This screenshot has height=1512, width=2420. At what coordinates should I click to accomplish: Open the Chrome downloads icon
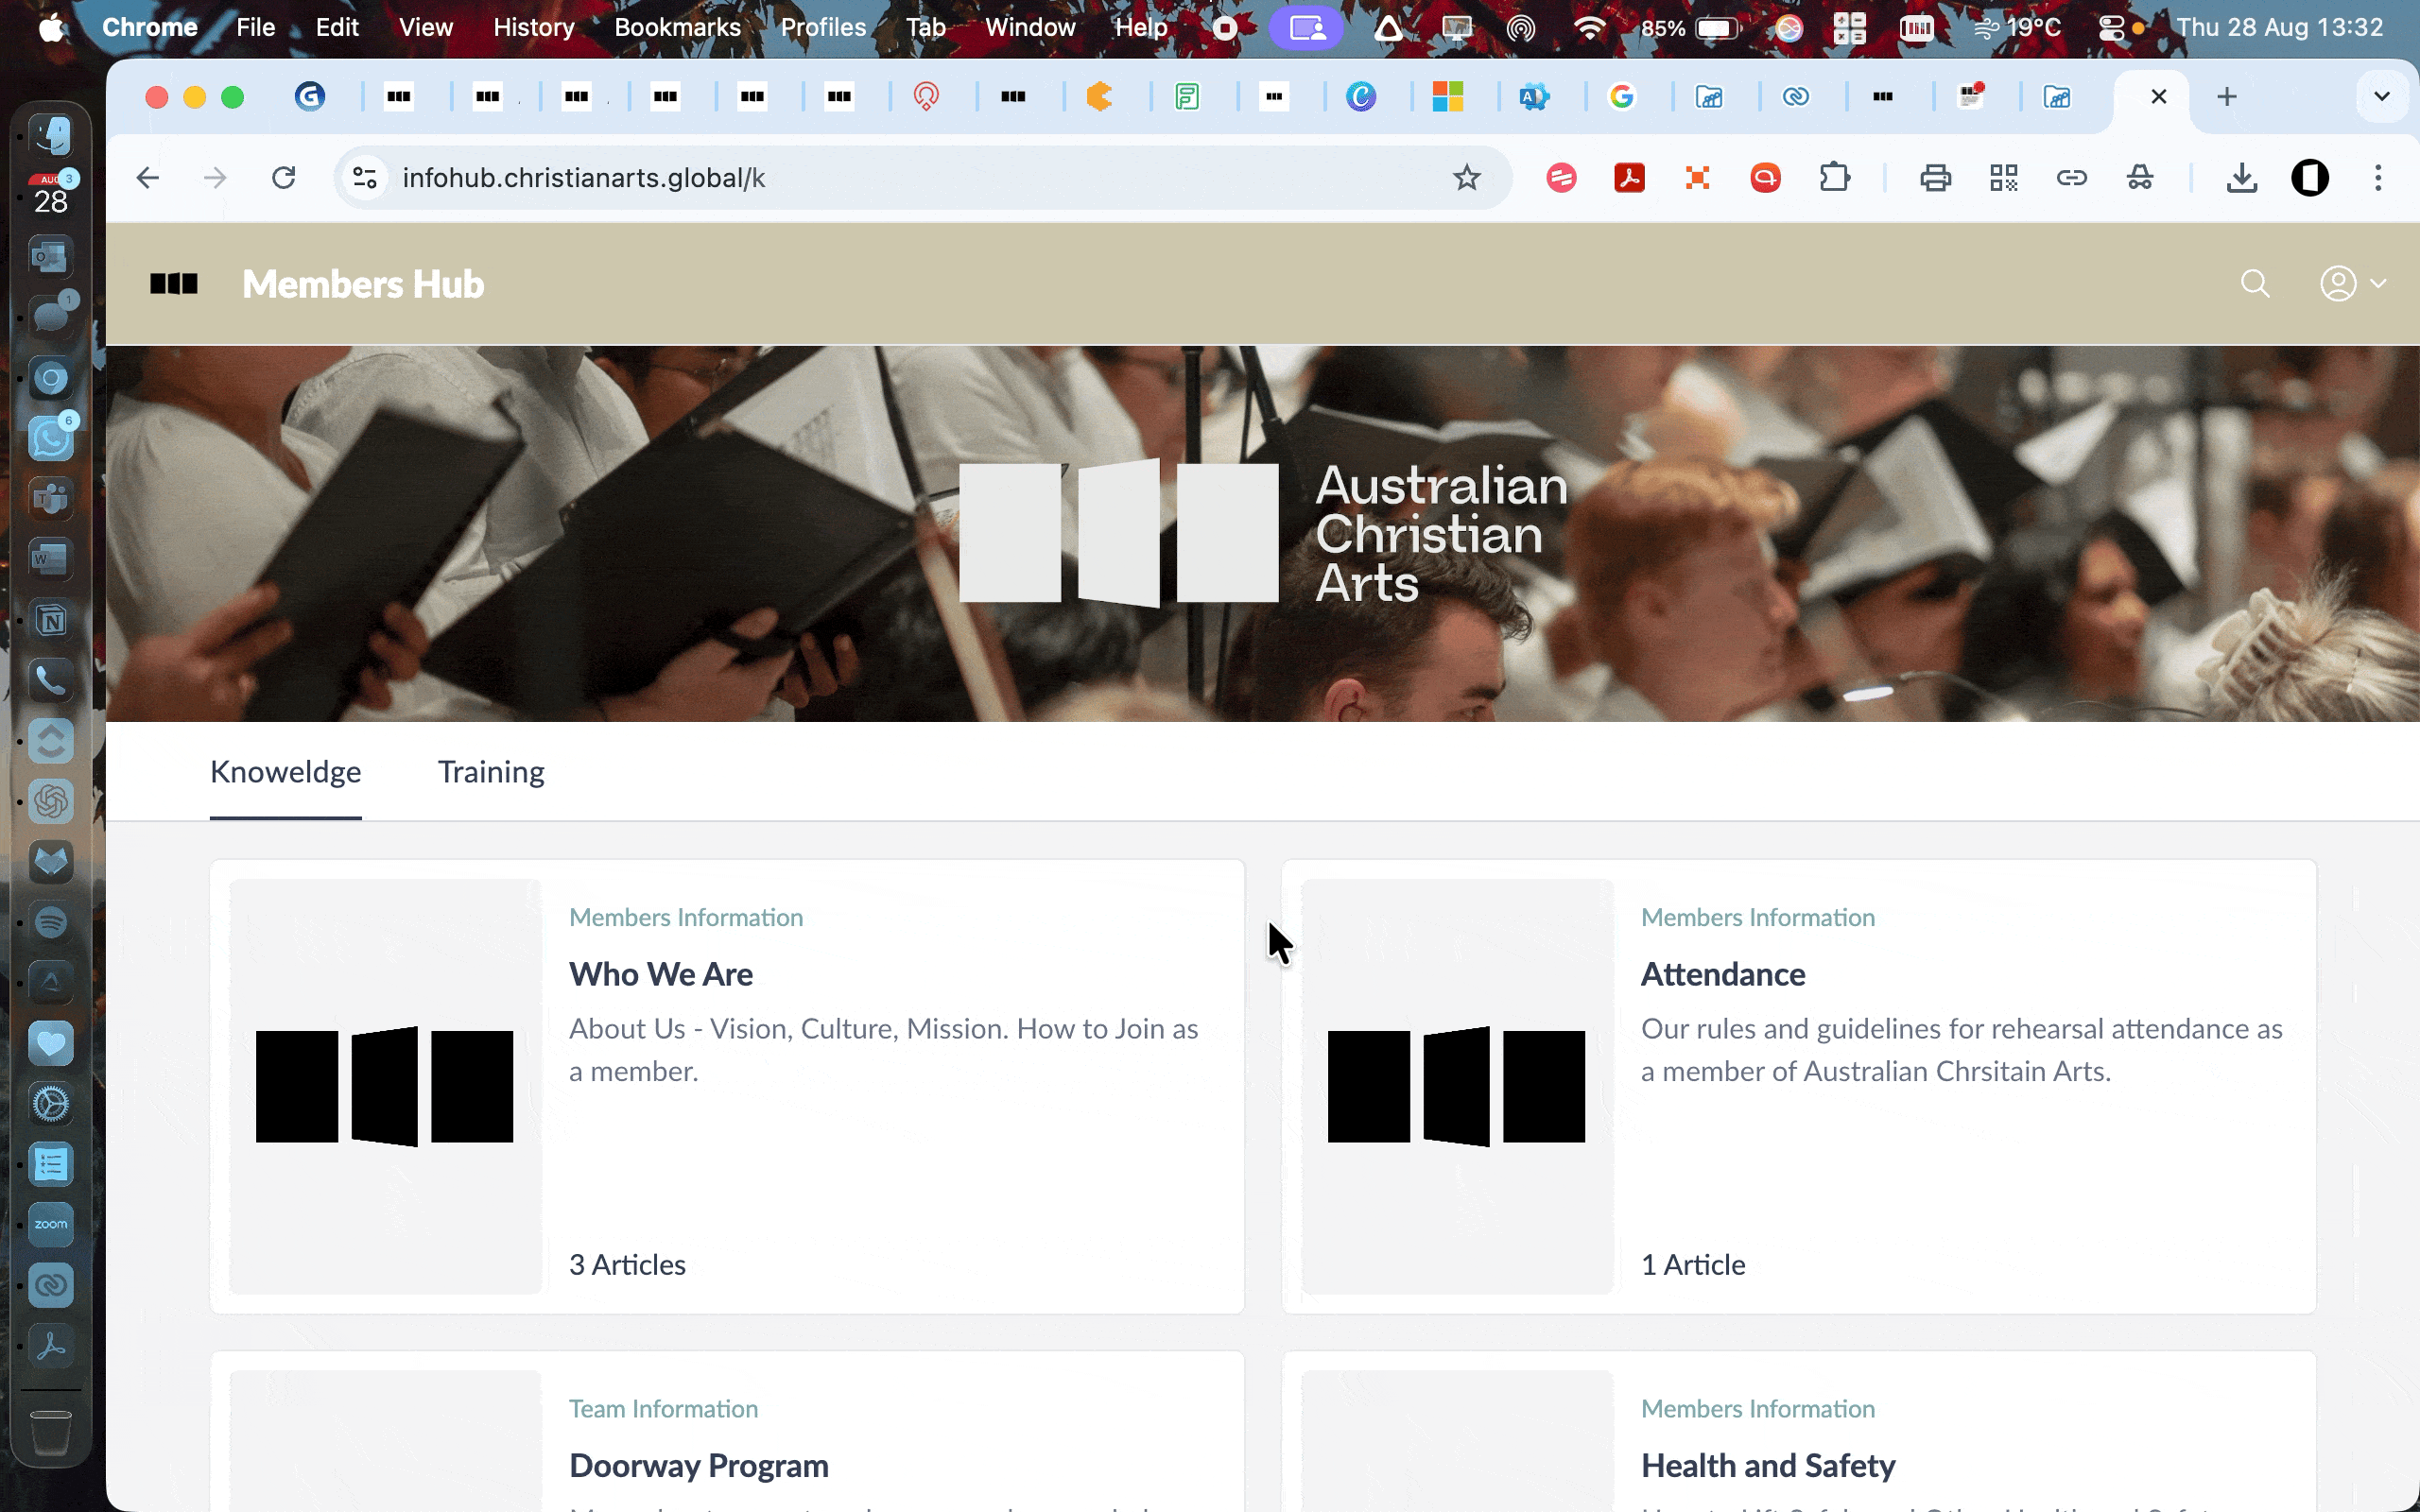coord(2242,178)
